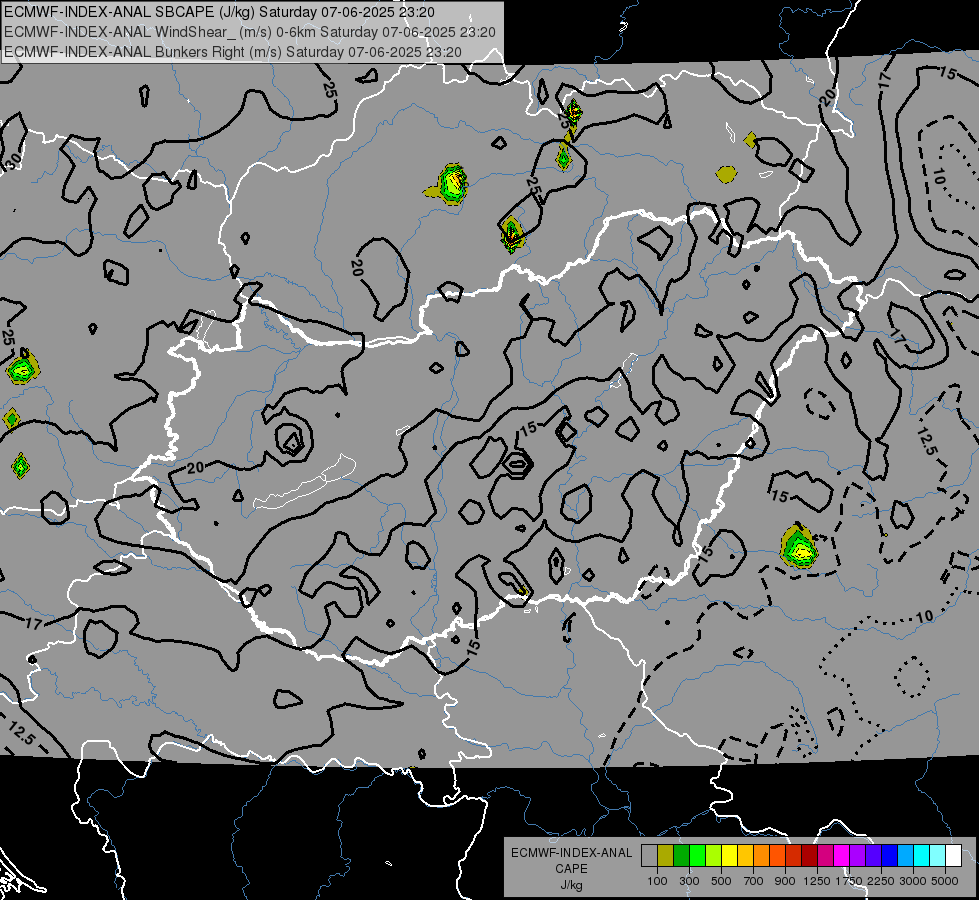Select the pale cyan legend swatch
This screenshot has width=979, height=900.
click(938, 855)
